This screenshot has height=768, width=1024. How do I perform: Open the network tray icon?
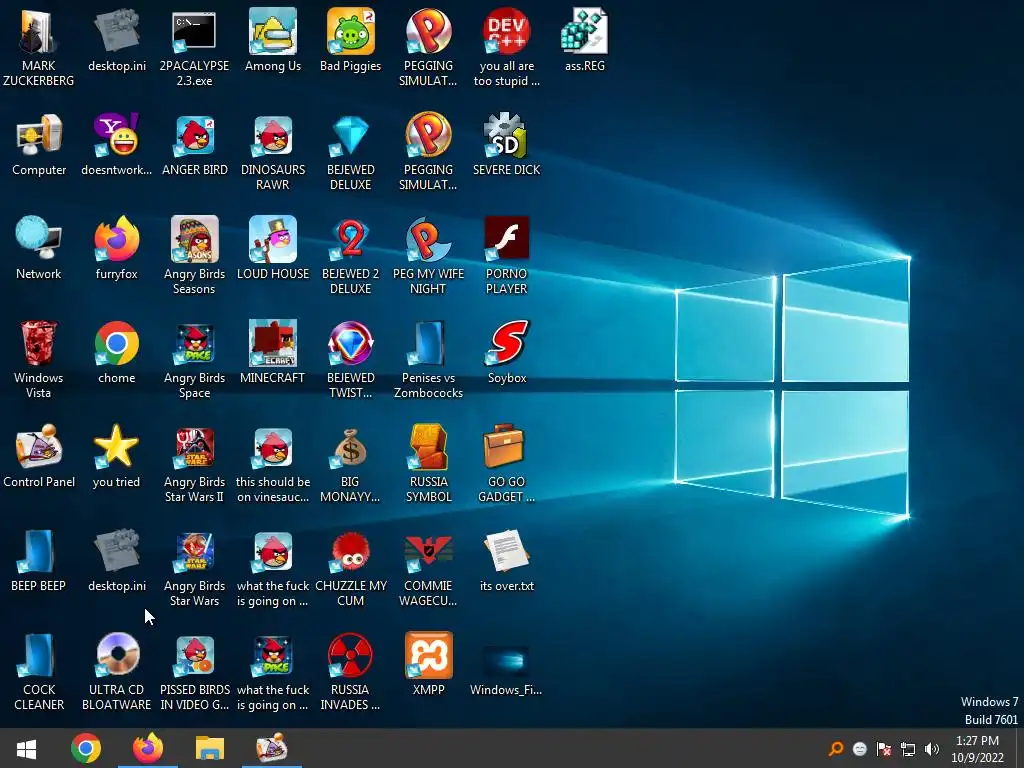click(908, 749)
